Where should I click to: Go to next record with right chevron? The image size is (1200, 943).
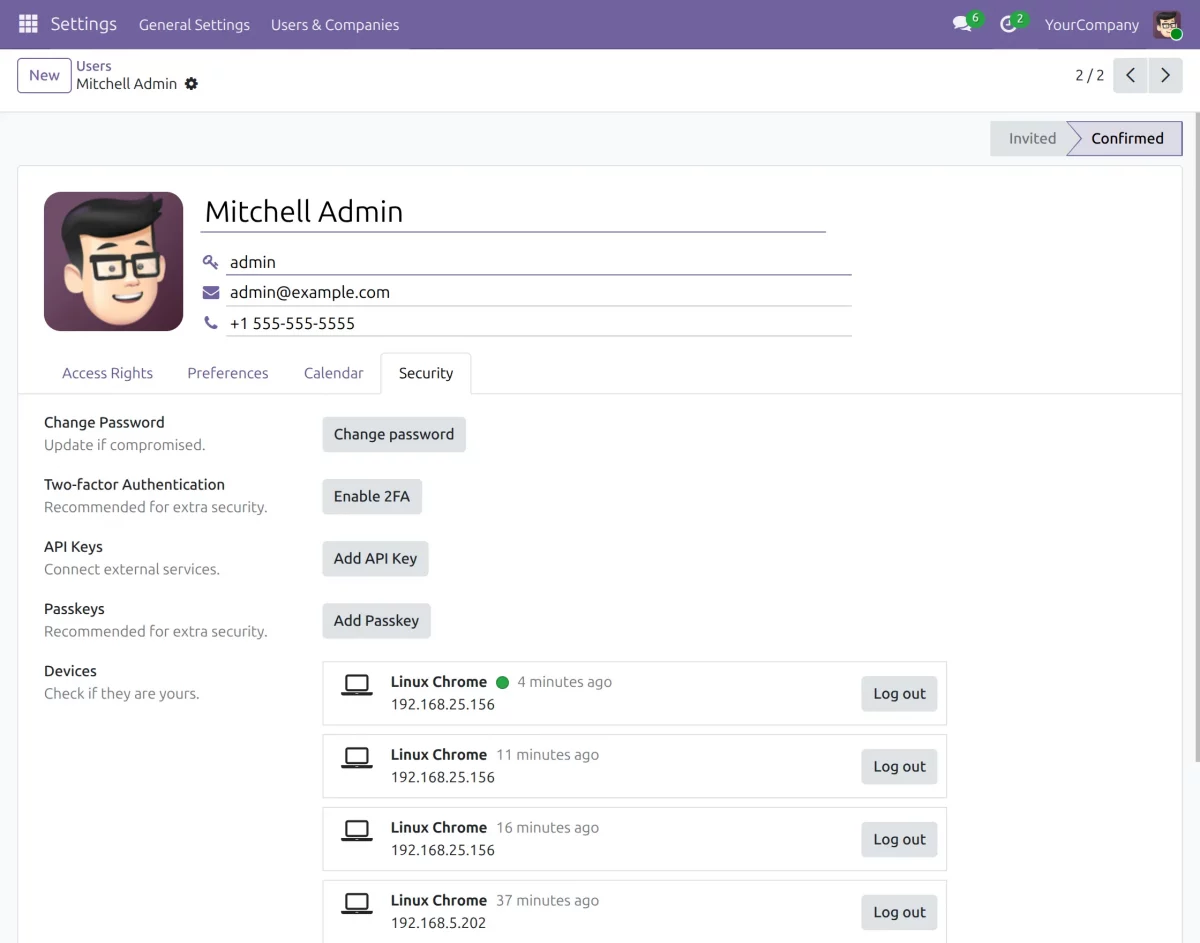pos(1165,75)
